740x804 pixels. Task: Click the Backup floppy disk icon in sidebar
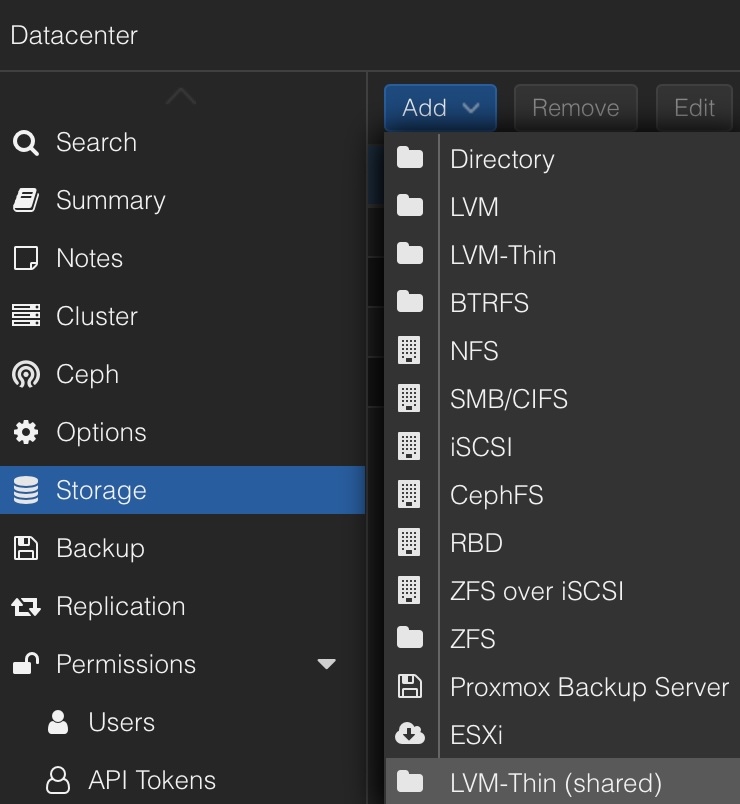coord(26,548)
